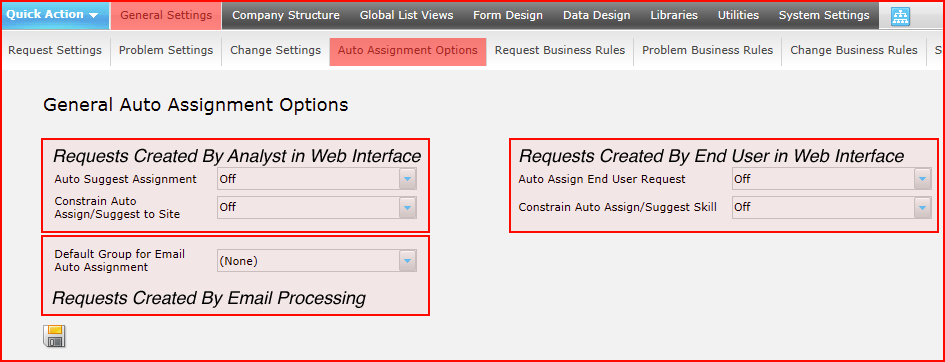This screenshot has width=945, height=362.
Task: Switch to Change Settings tab
Action: [275, 51]
